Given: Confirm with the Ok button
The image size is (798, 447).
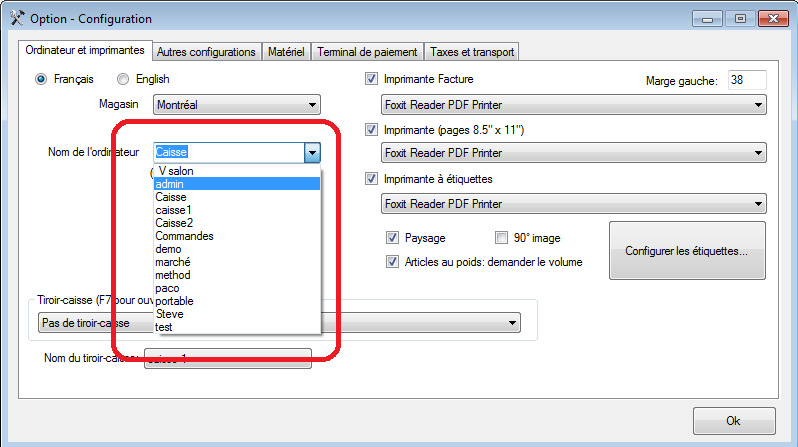Looking at the screenshot, I should click(734, 421).
